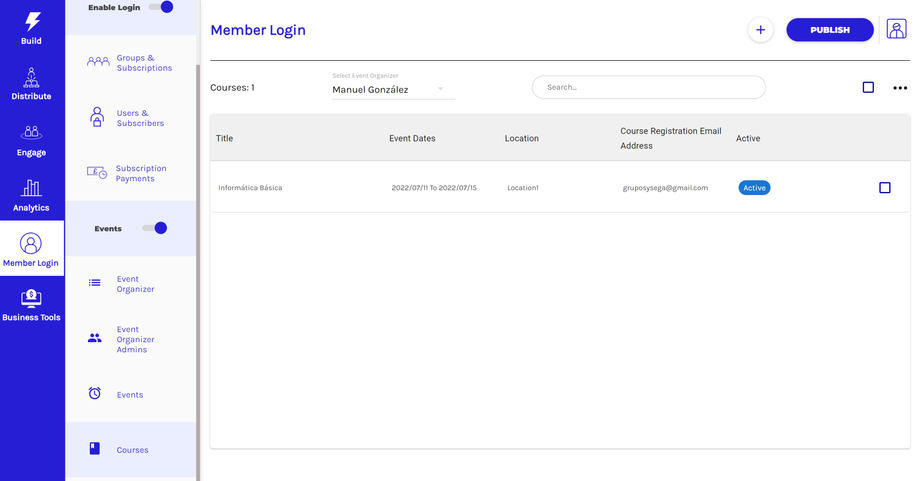The image size is (920, 481).
Task: Open the Engage section
Action: tap(31, 133)
